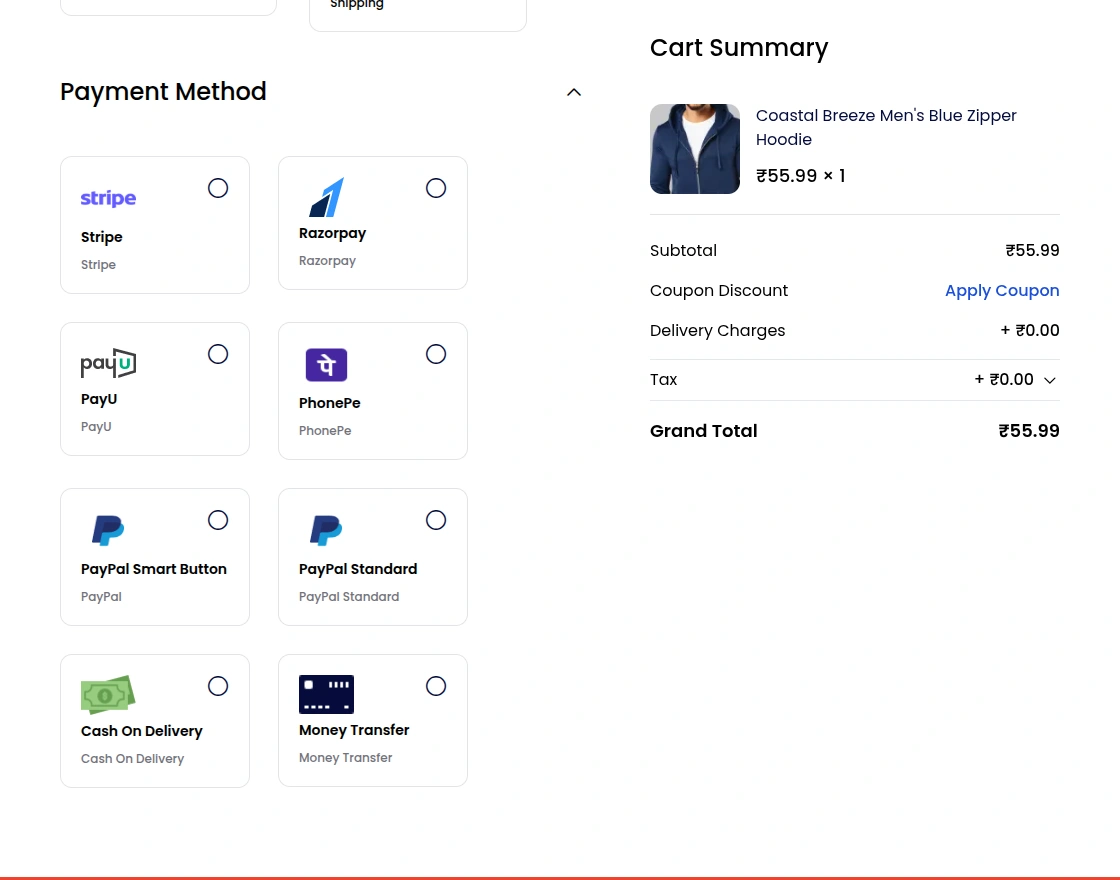Collapse the Payment Method section chevron
This screenshot has width=1120, height=880.
[574, 92]
